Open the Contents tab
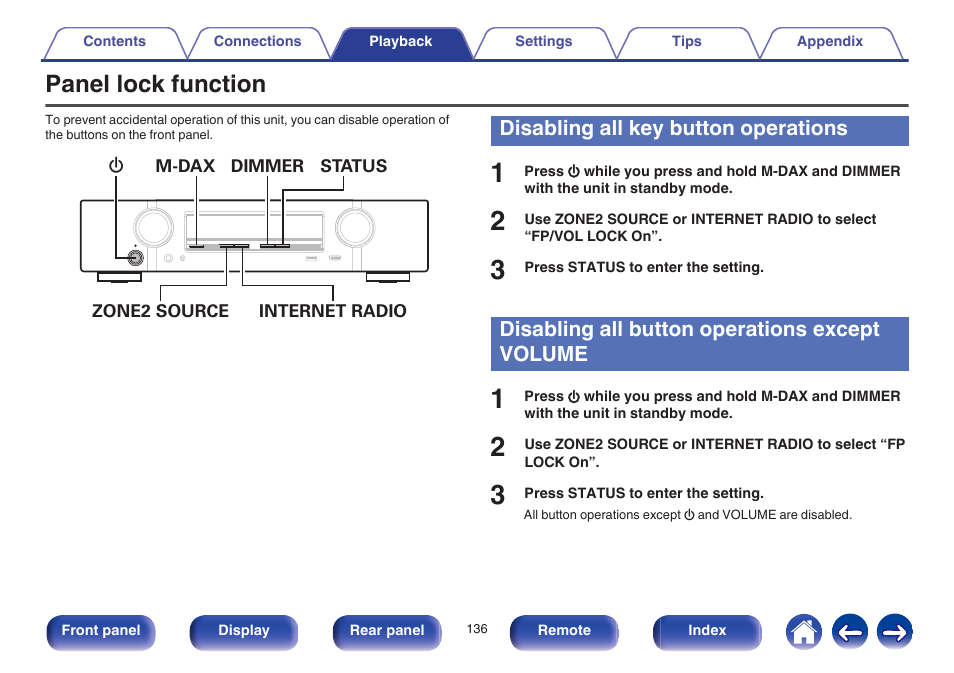 point(114,41)
